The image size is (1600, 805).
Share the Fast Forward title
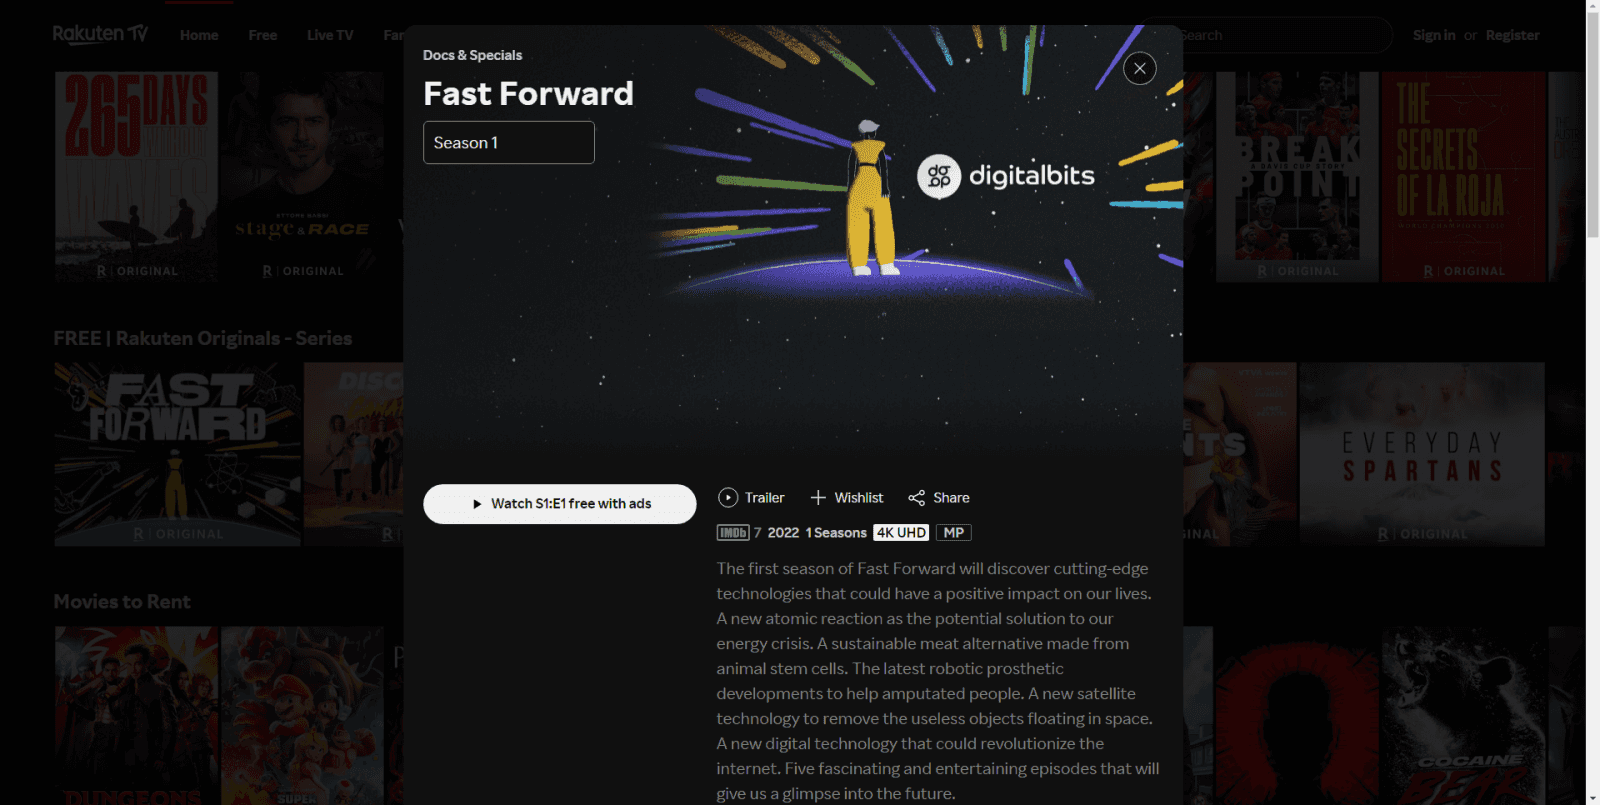tap(938, 497)
